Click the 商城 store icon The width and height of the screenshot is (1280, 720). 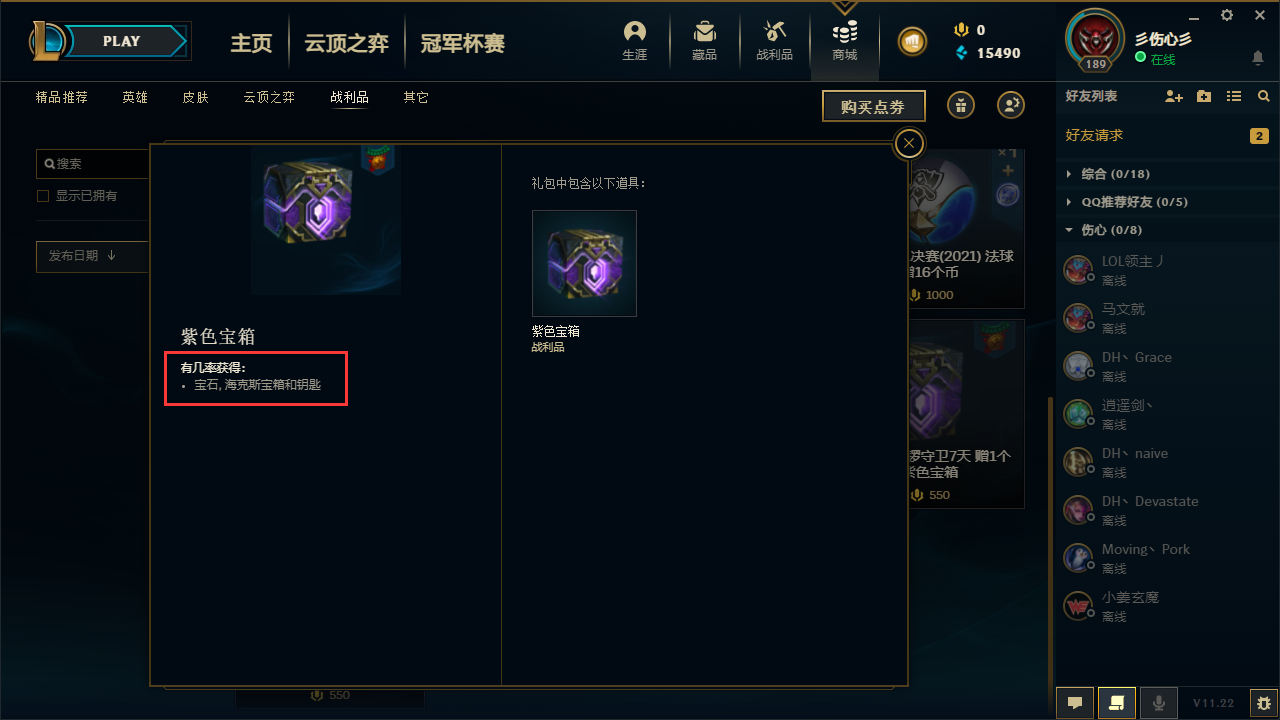[845, 40]
